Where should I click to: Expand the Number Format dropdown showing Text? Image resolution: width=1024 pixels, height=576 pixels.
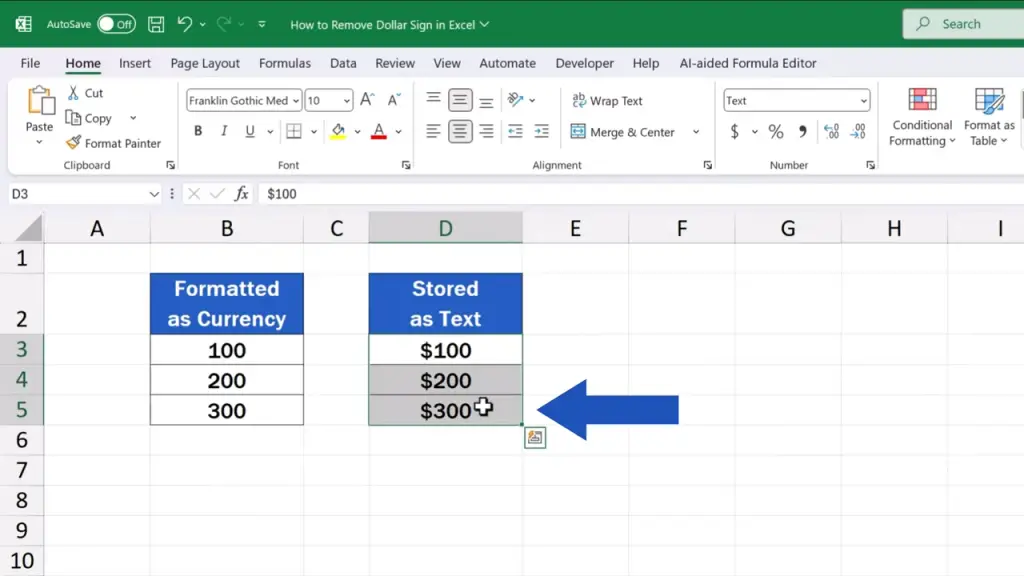[863, 100]
